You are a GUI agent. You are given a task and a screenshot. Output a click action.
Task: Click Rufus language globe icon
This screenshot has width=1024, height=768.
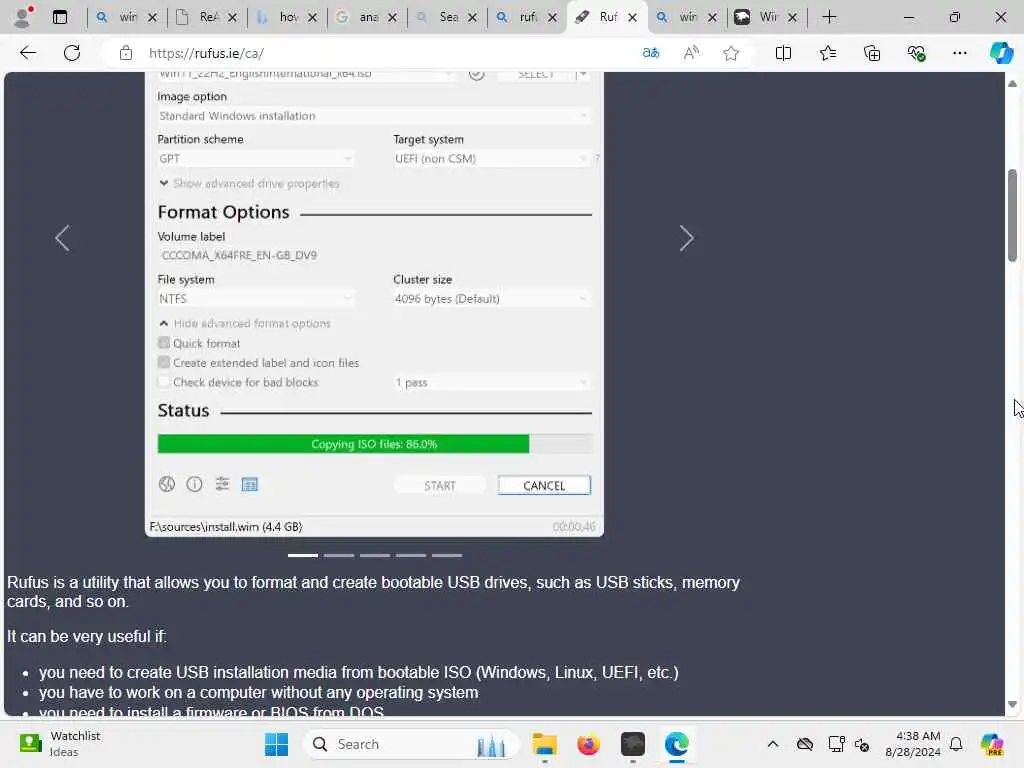167,484
